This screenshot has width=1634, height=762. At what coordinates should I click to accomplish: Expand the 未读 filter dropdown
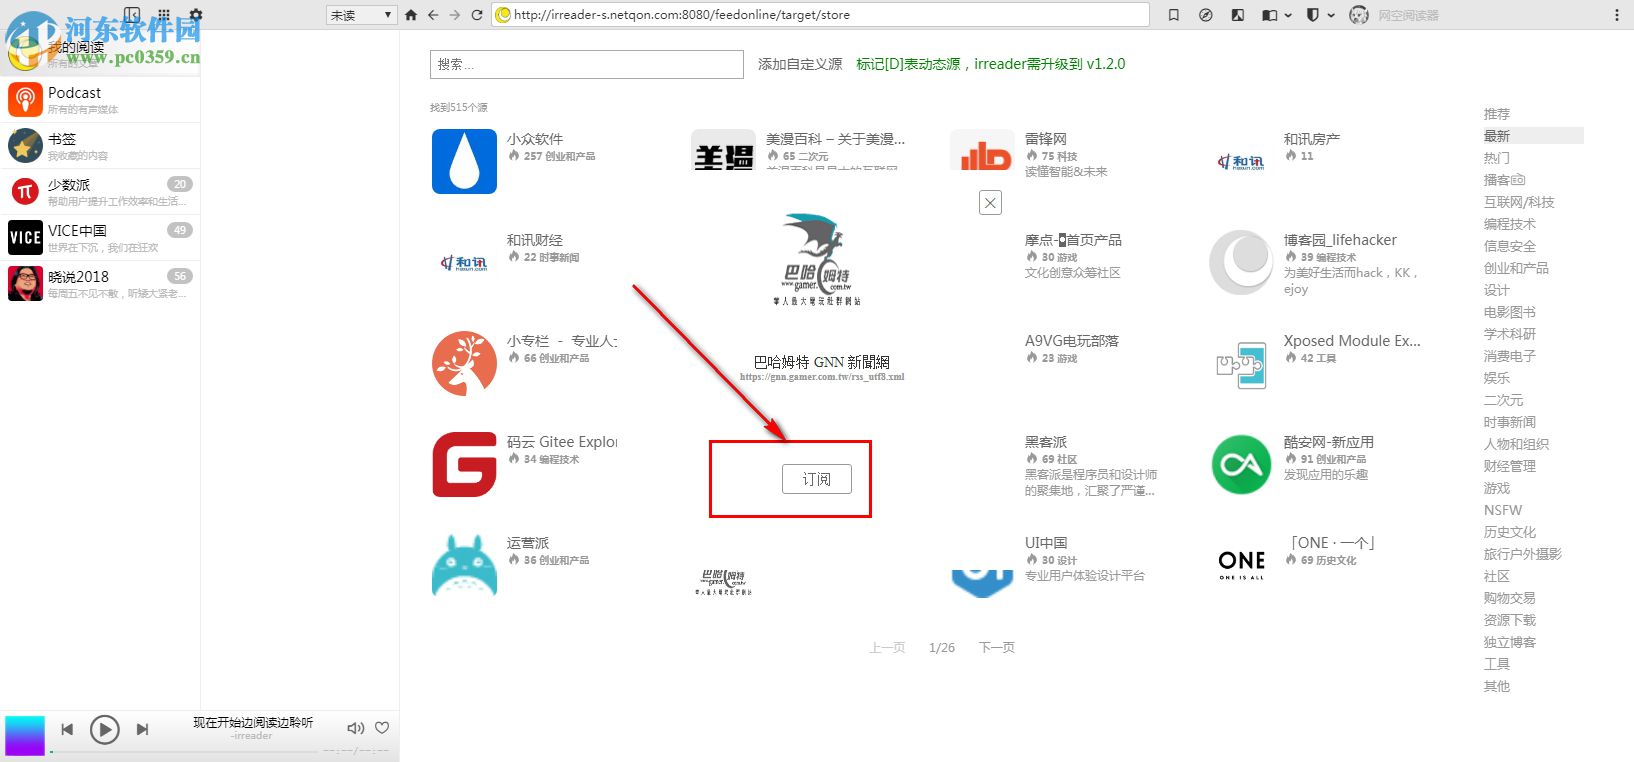(362, 15)
